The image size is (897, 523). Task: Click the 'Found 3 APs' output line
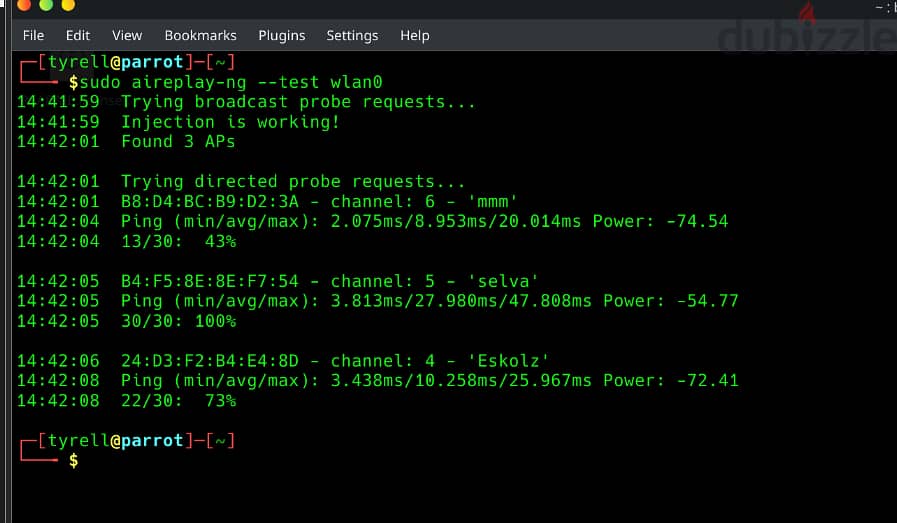178,141
